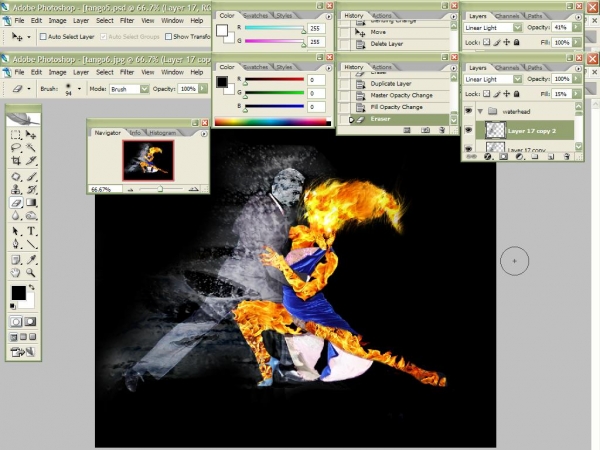This screenshot has width=600, height=450.
Task: Select the Eraser tool in toolbox
Action: 16,202
